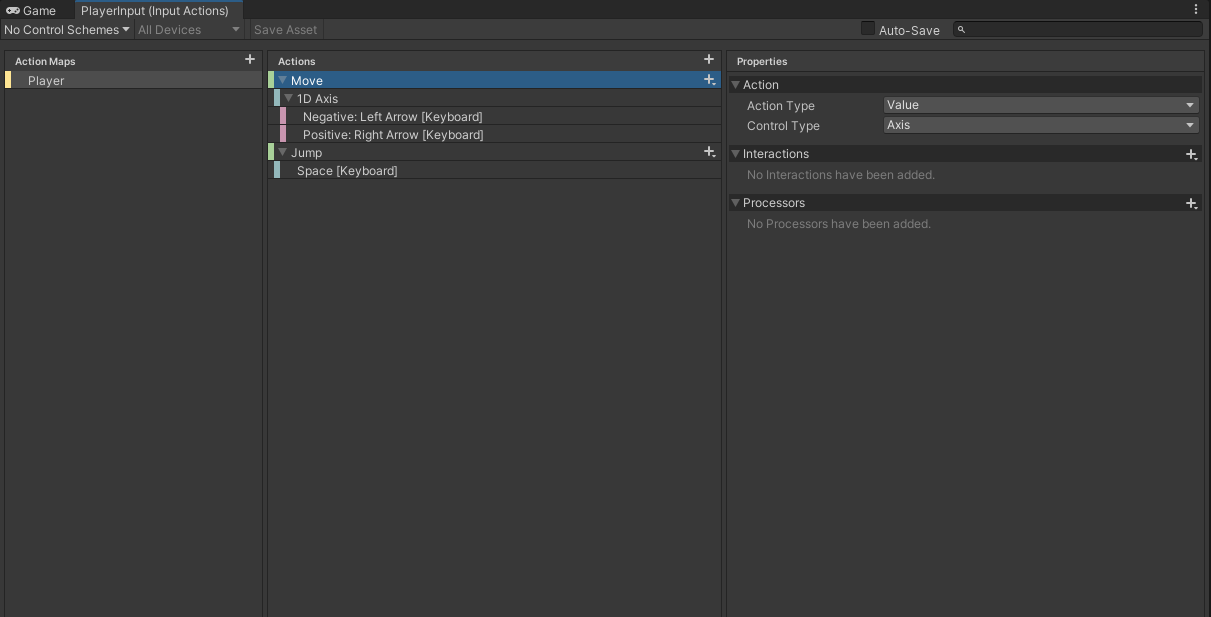Add a new interaction
1211x617 pixels.
1191,154
